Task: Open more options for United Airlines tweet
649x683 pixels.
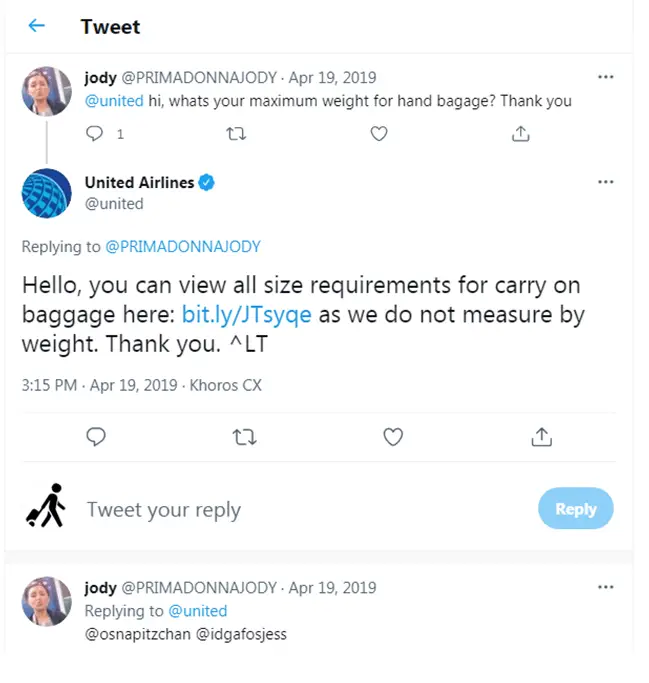Action: point(605,182)
